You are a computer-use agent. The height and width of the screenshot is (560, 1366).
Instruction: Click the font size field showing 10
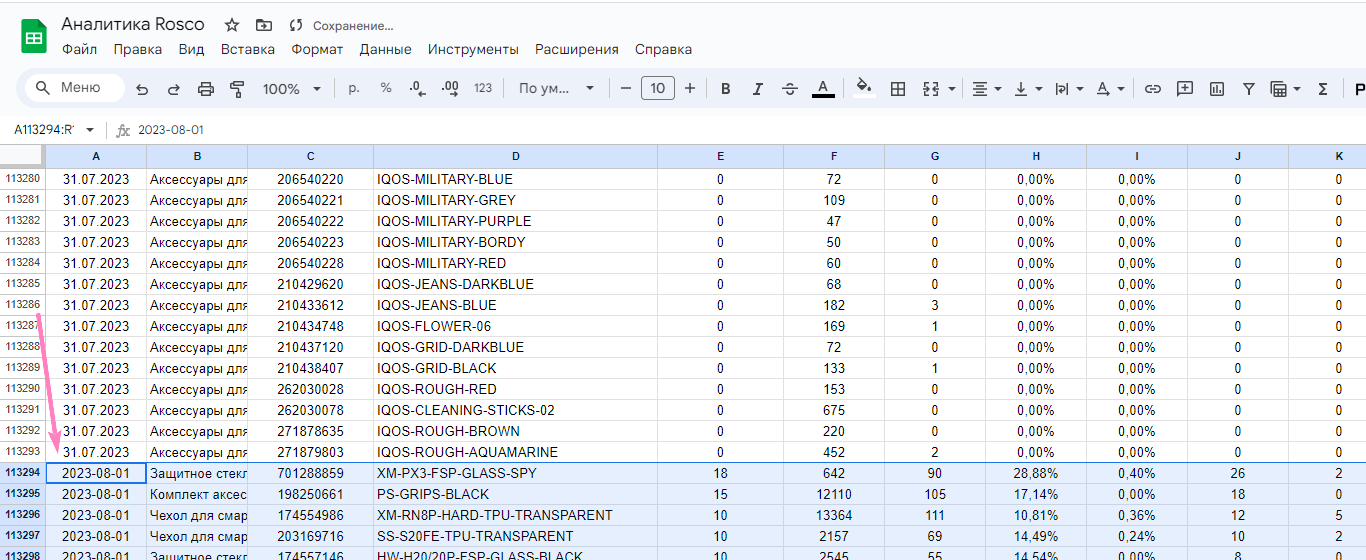point(658,88)
